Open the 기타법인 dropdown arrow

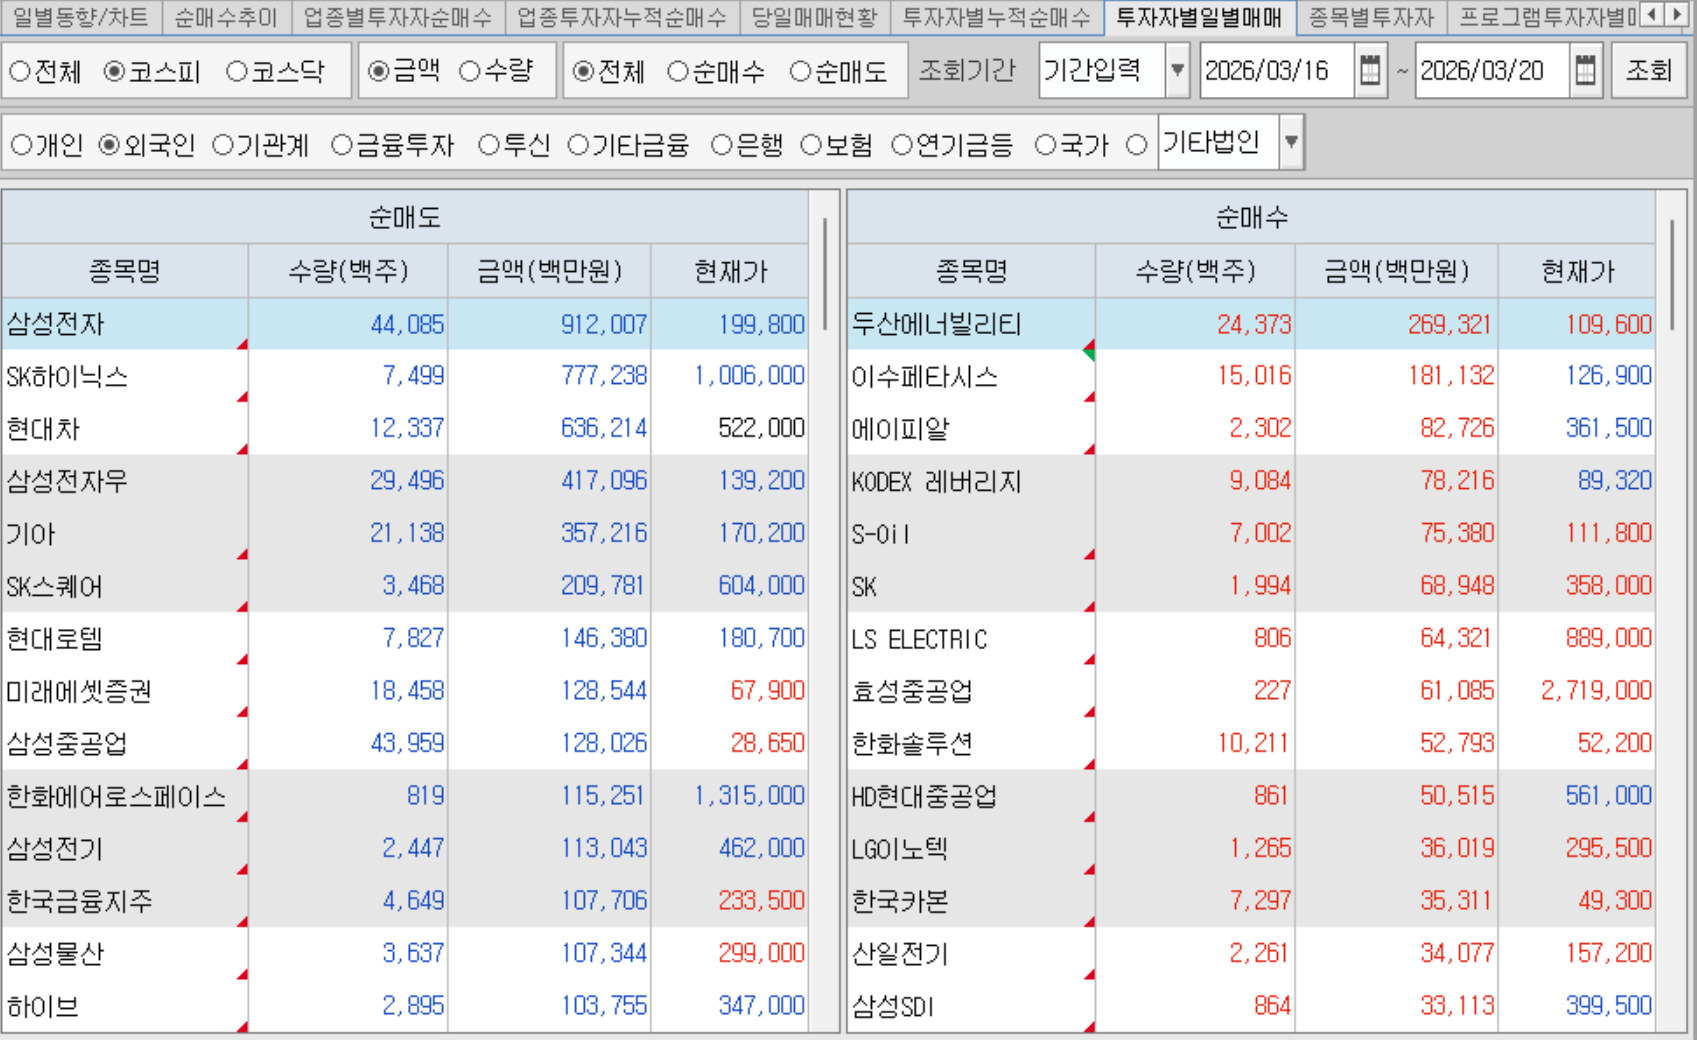pyautogui.click(x=1291, y=143)
